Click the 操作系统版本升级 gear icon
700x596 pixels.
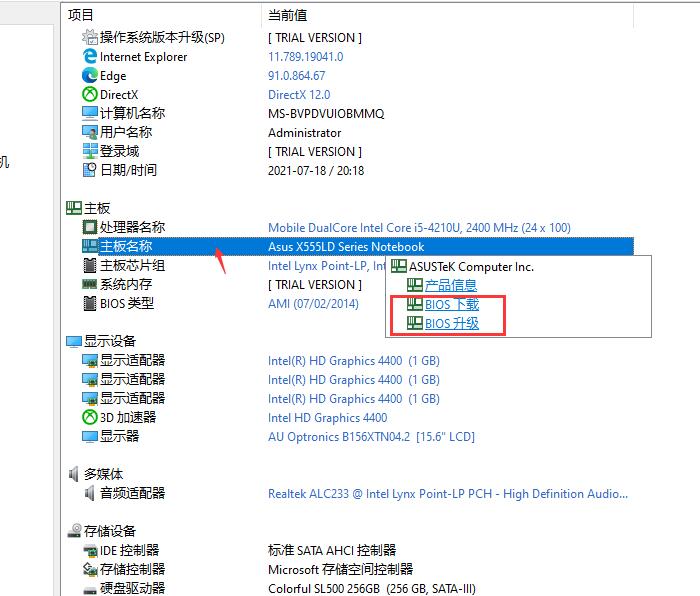click(x=90, y=37)
